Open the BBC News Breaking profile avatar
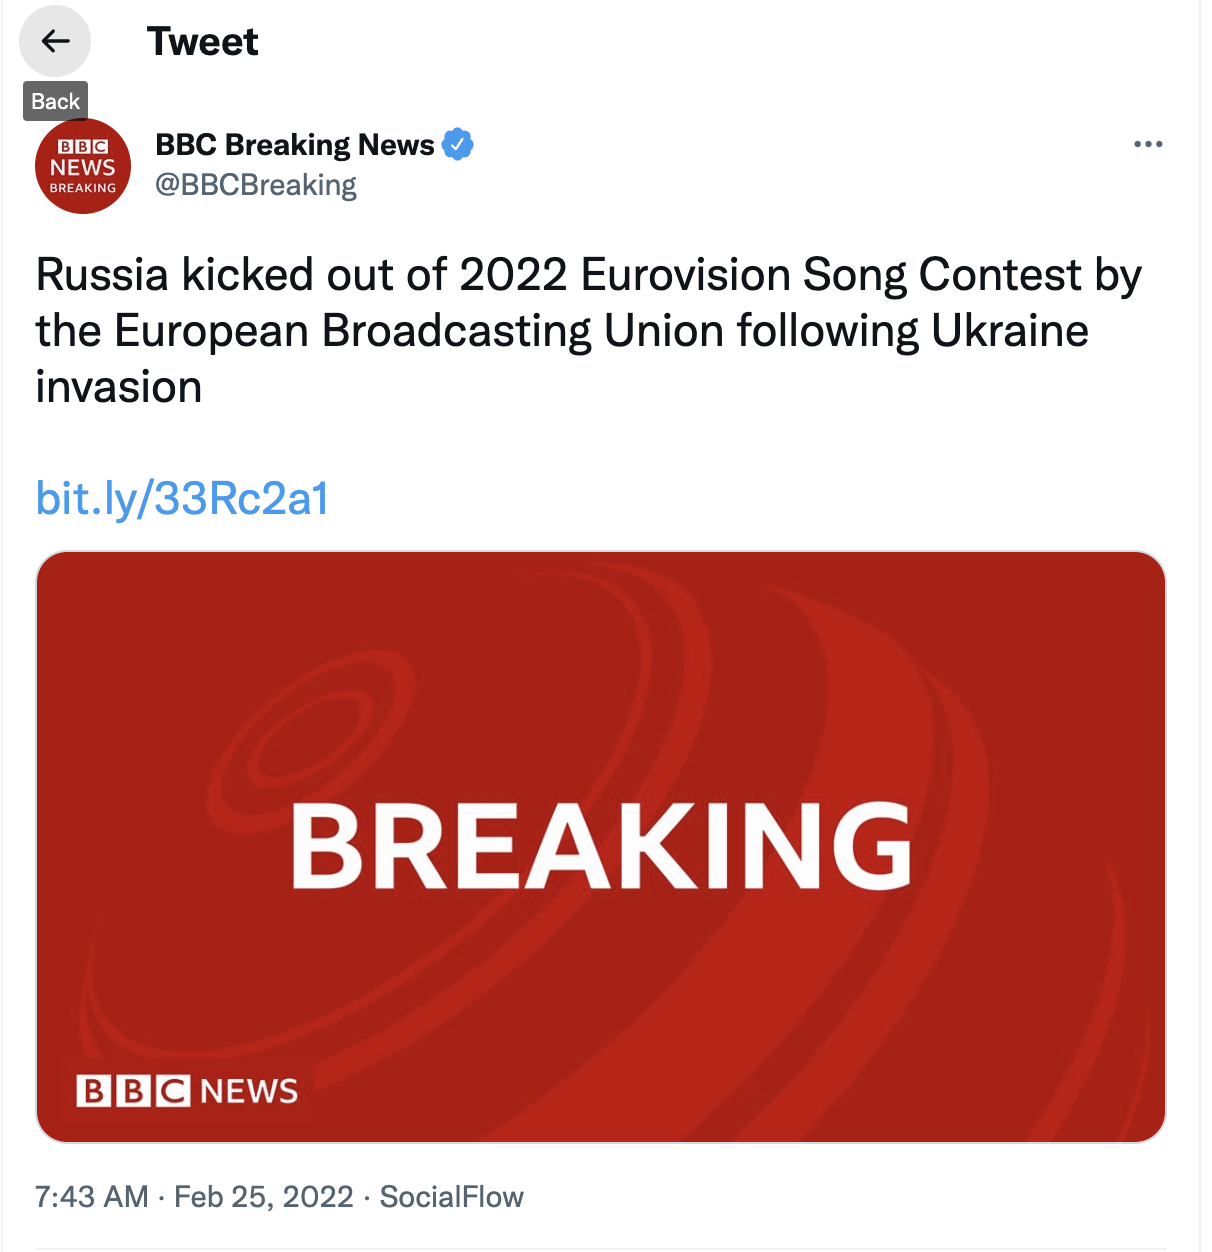Image resolution: width=1212 pixels, height=1252 pixels. click(83, 166)
